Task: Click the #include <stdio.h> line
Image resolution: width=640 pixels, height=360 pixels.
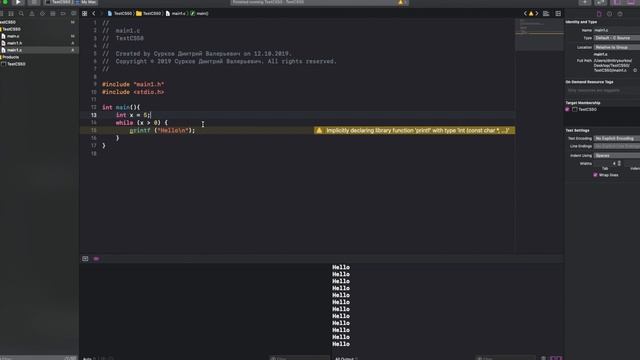Action: click(133, 92)
